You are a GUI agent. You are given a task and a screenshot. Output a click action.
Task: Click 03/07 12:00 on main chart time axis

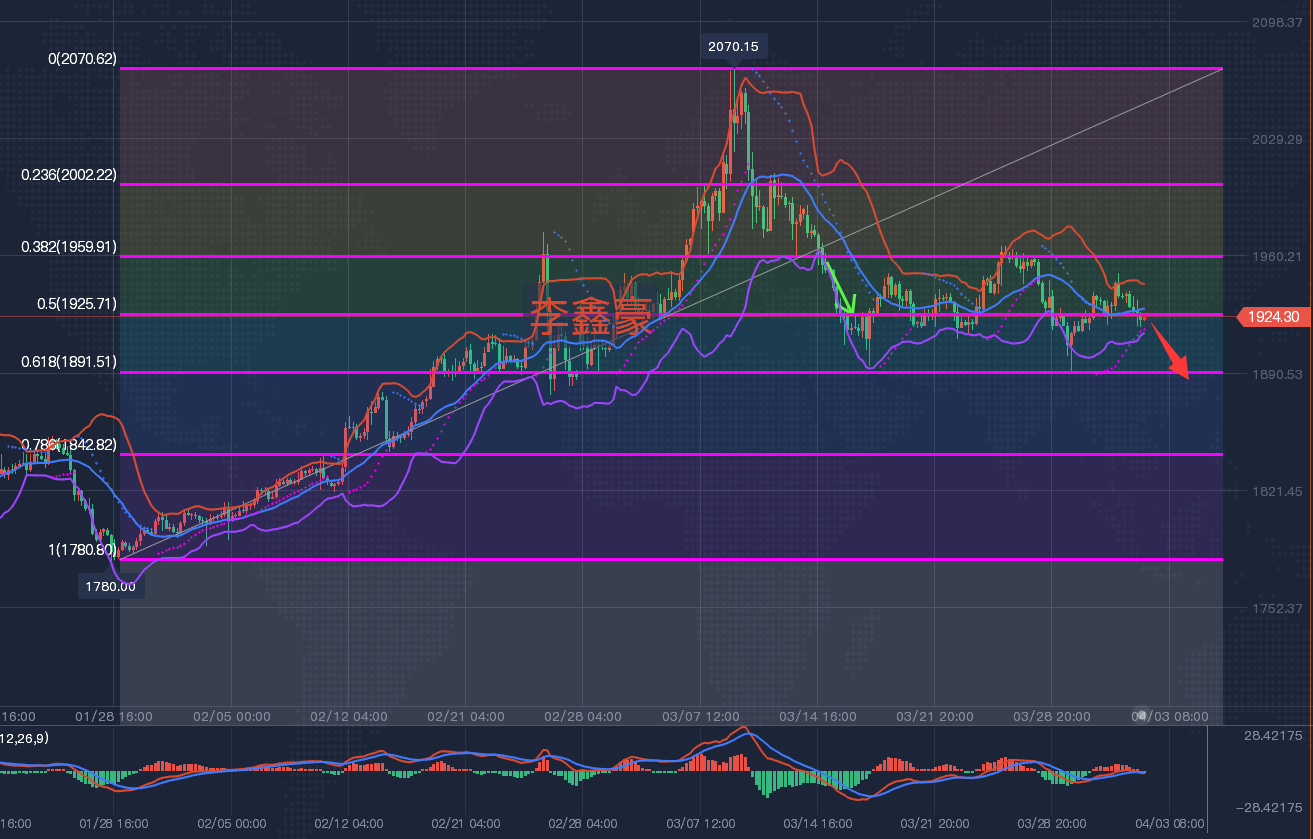[700, 716]
